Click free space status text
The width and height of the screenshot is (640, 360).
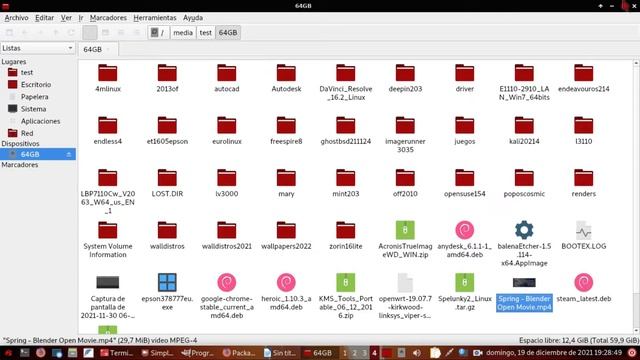coord(579,340)
